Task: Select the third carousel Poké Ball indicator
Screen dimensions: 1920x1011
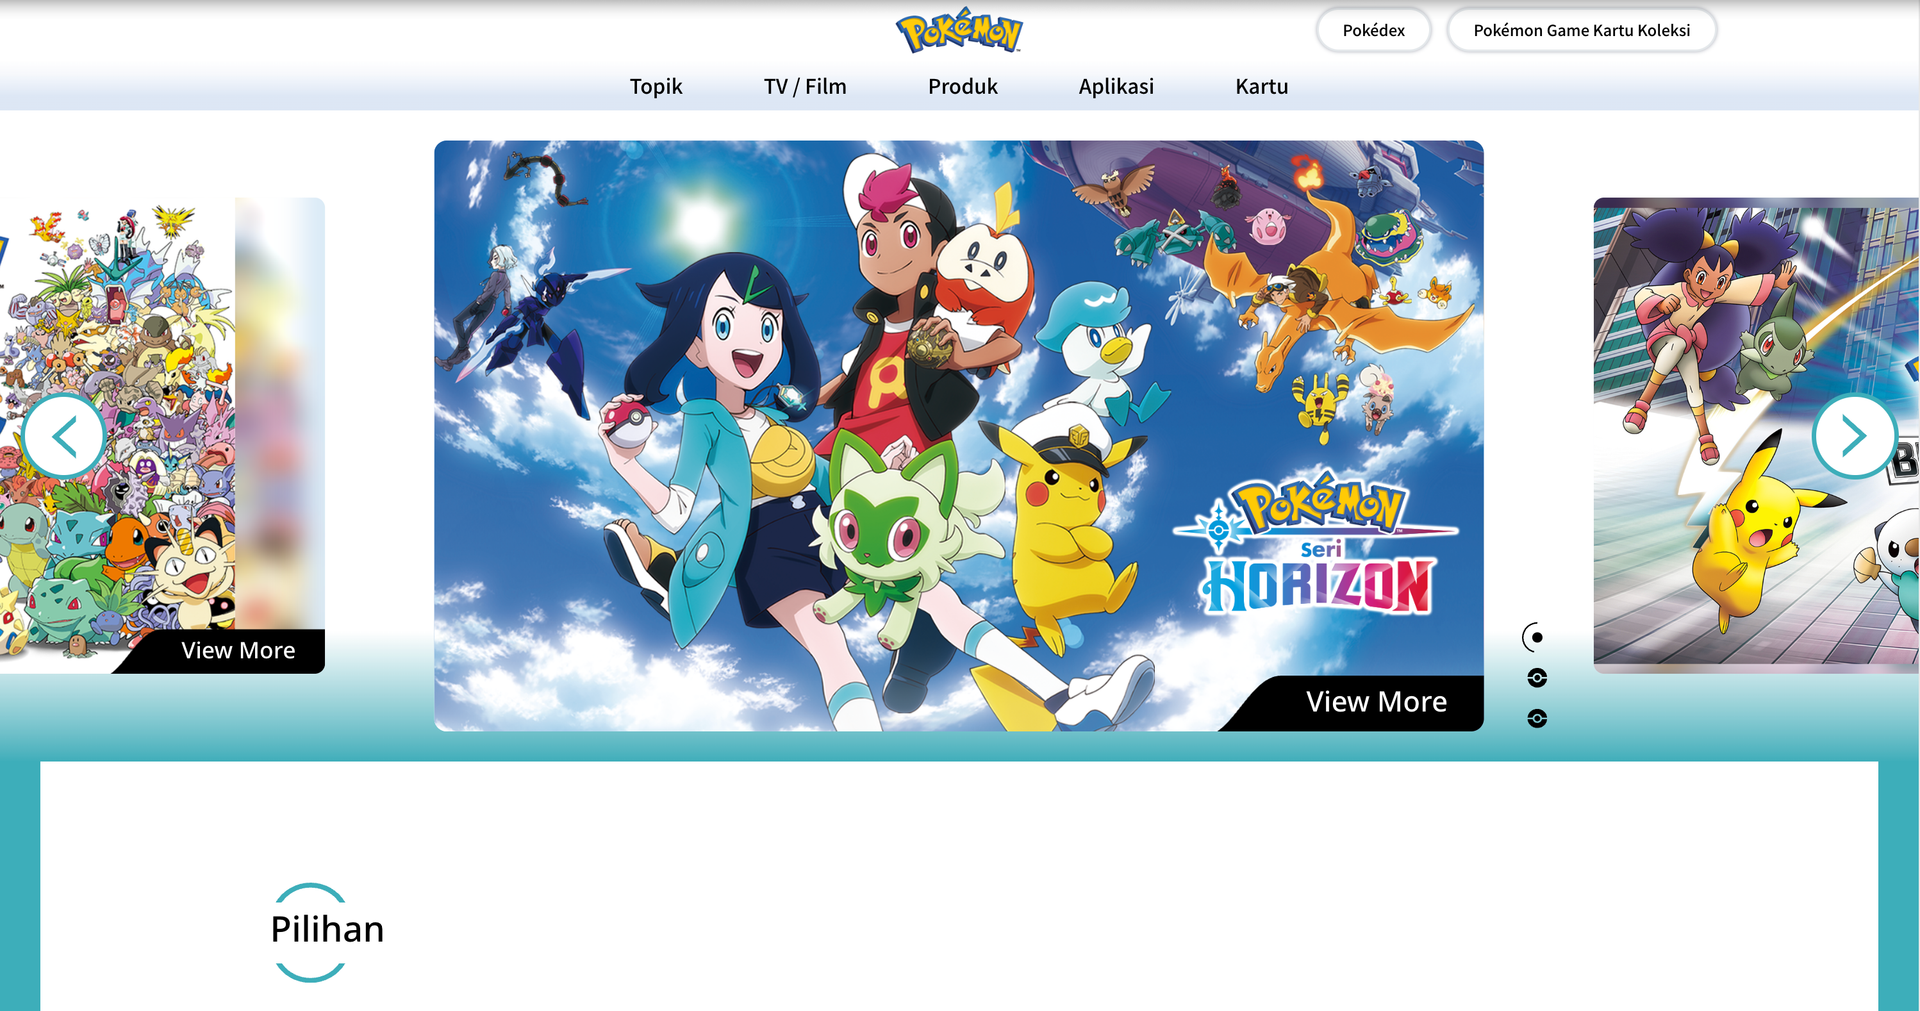Action: tap(1537, 719)
